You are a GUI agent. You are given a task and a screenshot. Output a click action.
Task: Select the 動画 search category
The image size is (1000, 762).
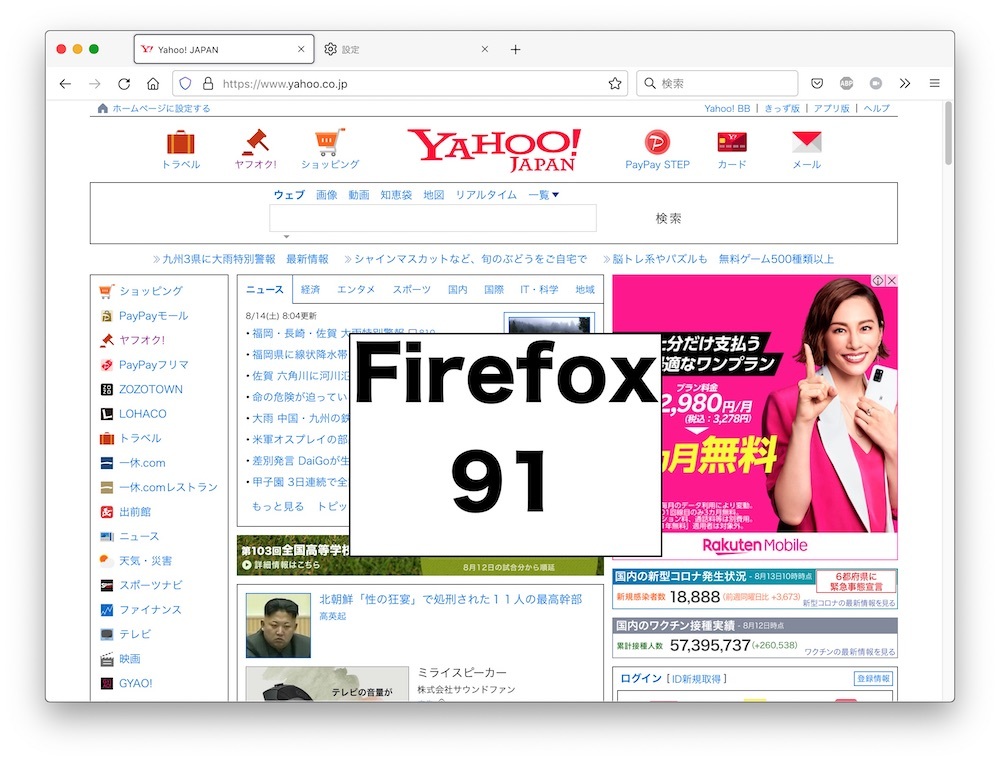(x=358, y=195)
